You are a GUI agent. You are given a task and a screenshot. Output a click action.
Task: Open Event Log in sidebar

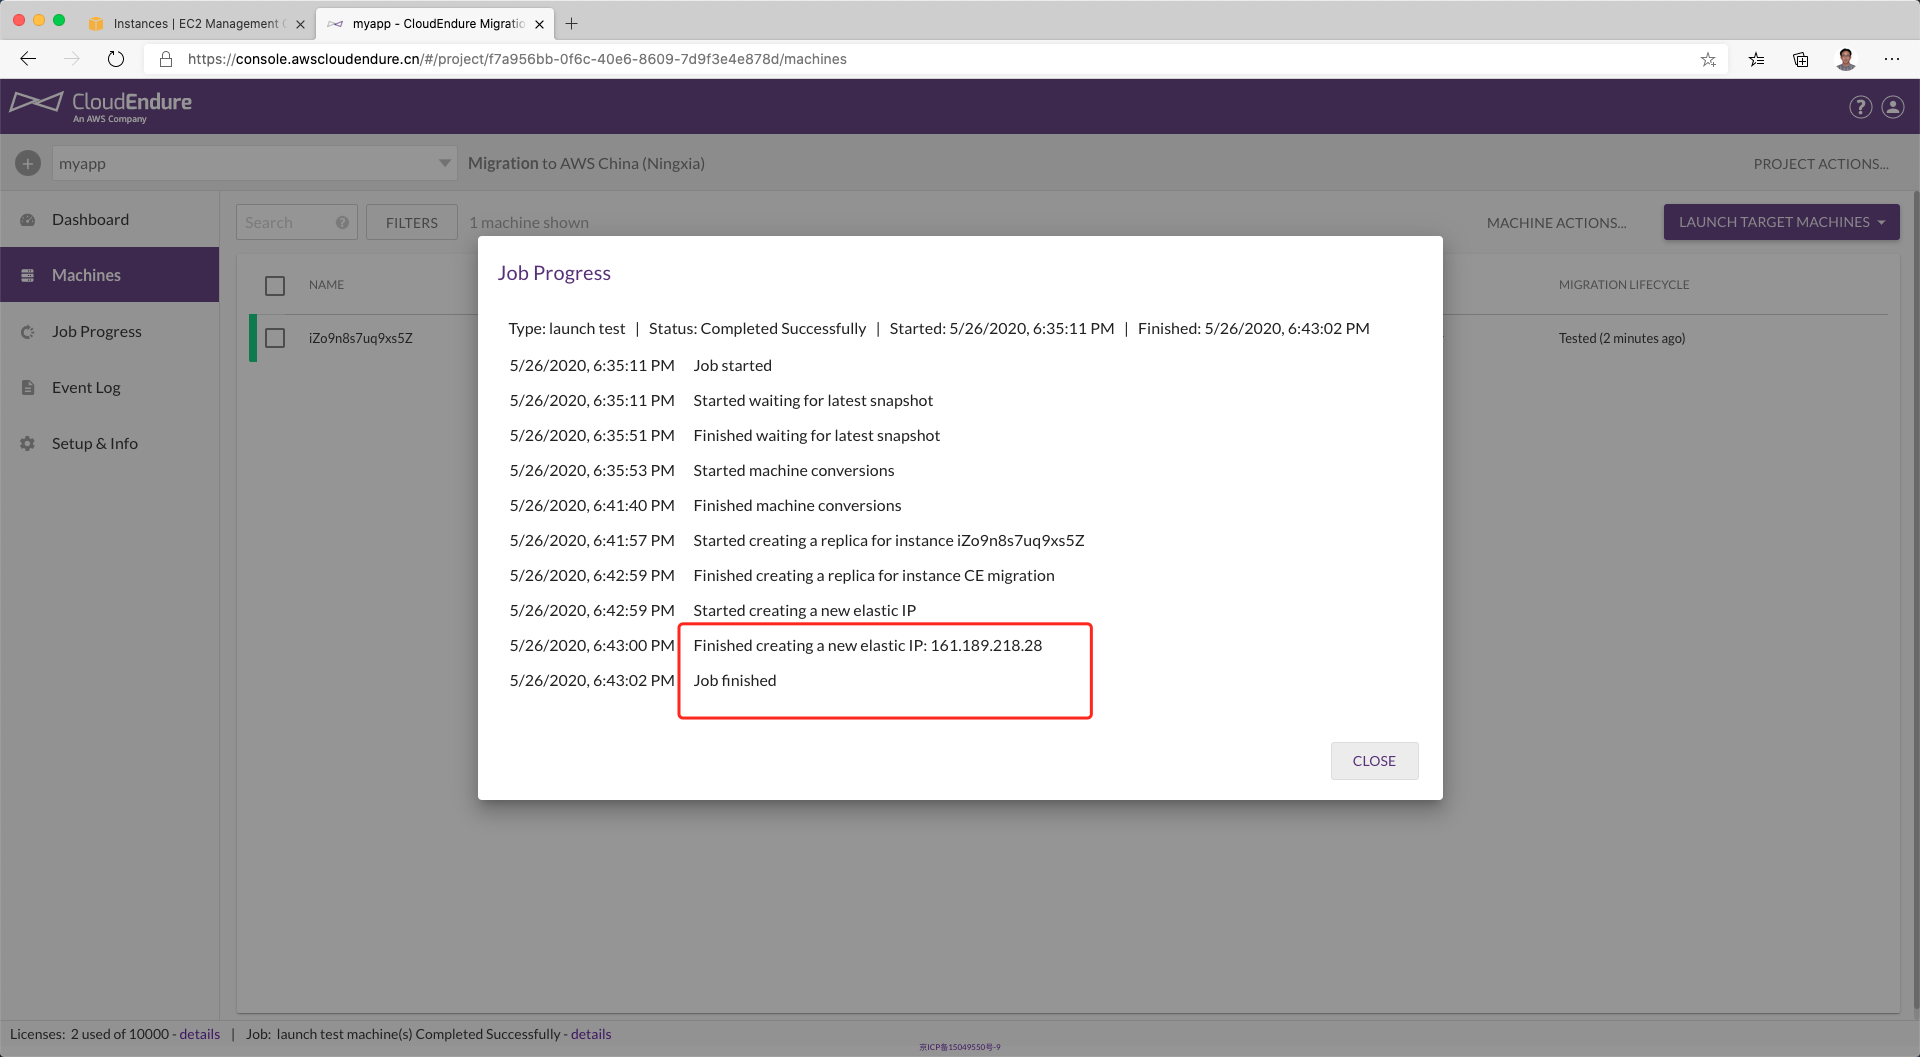(86, 387)
